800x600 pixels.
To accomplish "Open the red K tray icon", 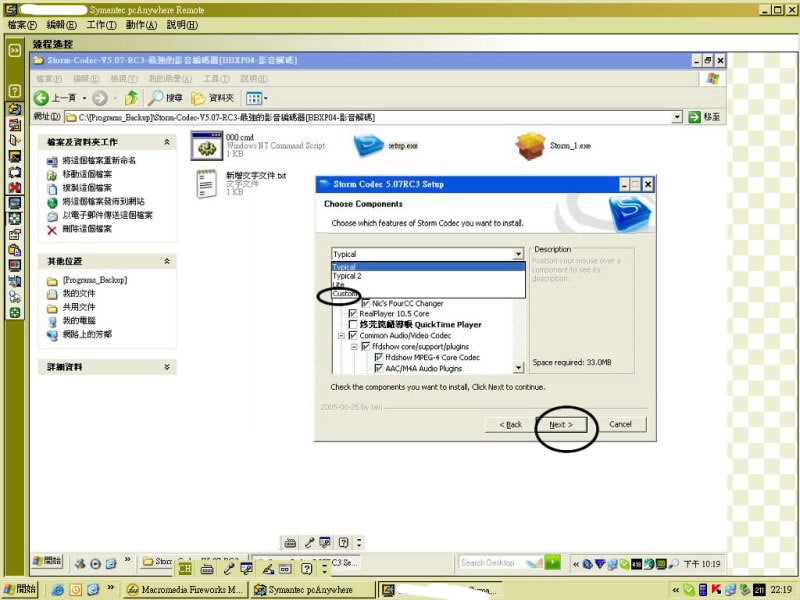I will [716, 590].
